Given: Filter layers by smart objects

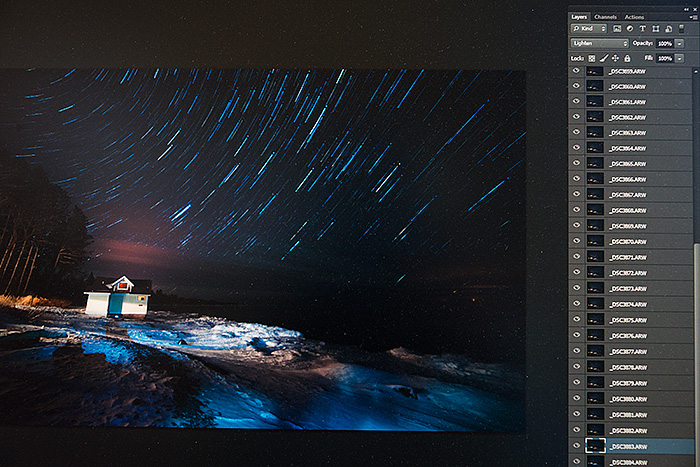Looking at the screenshot, I should click(668, 29).
